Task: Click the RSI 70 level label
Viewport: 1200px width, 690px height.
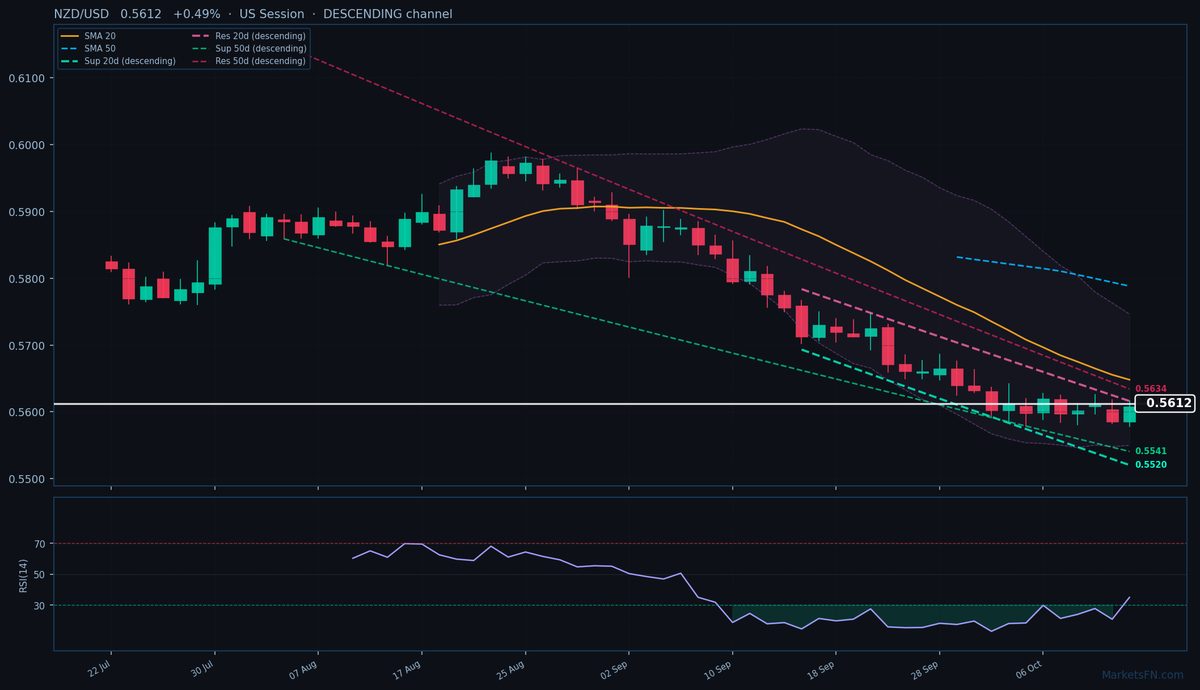Action: coord(40,544)
